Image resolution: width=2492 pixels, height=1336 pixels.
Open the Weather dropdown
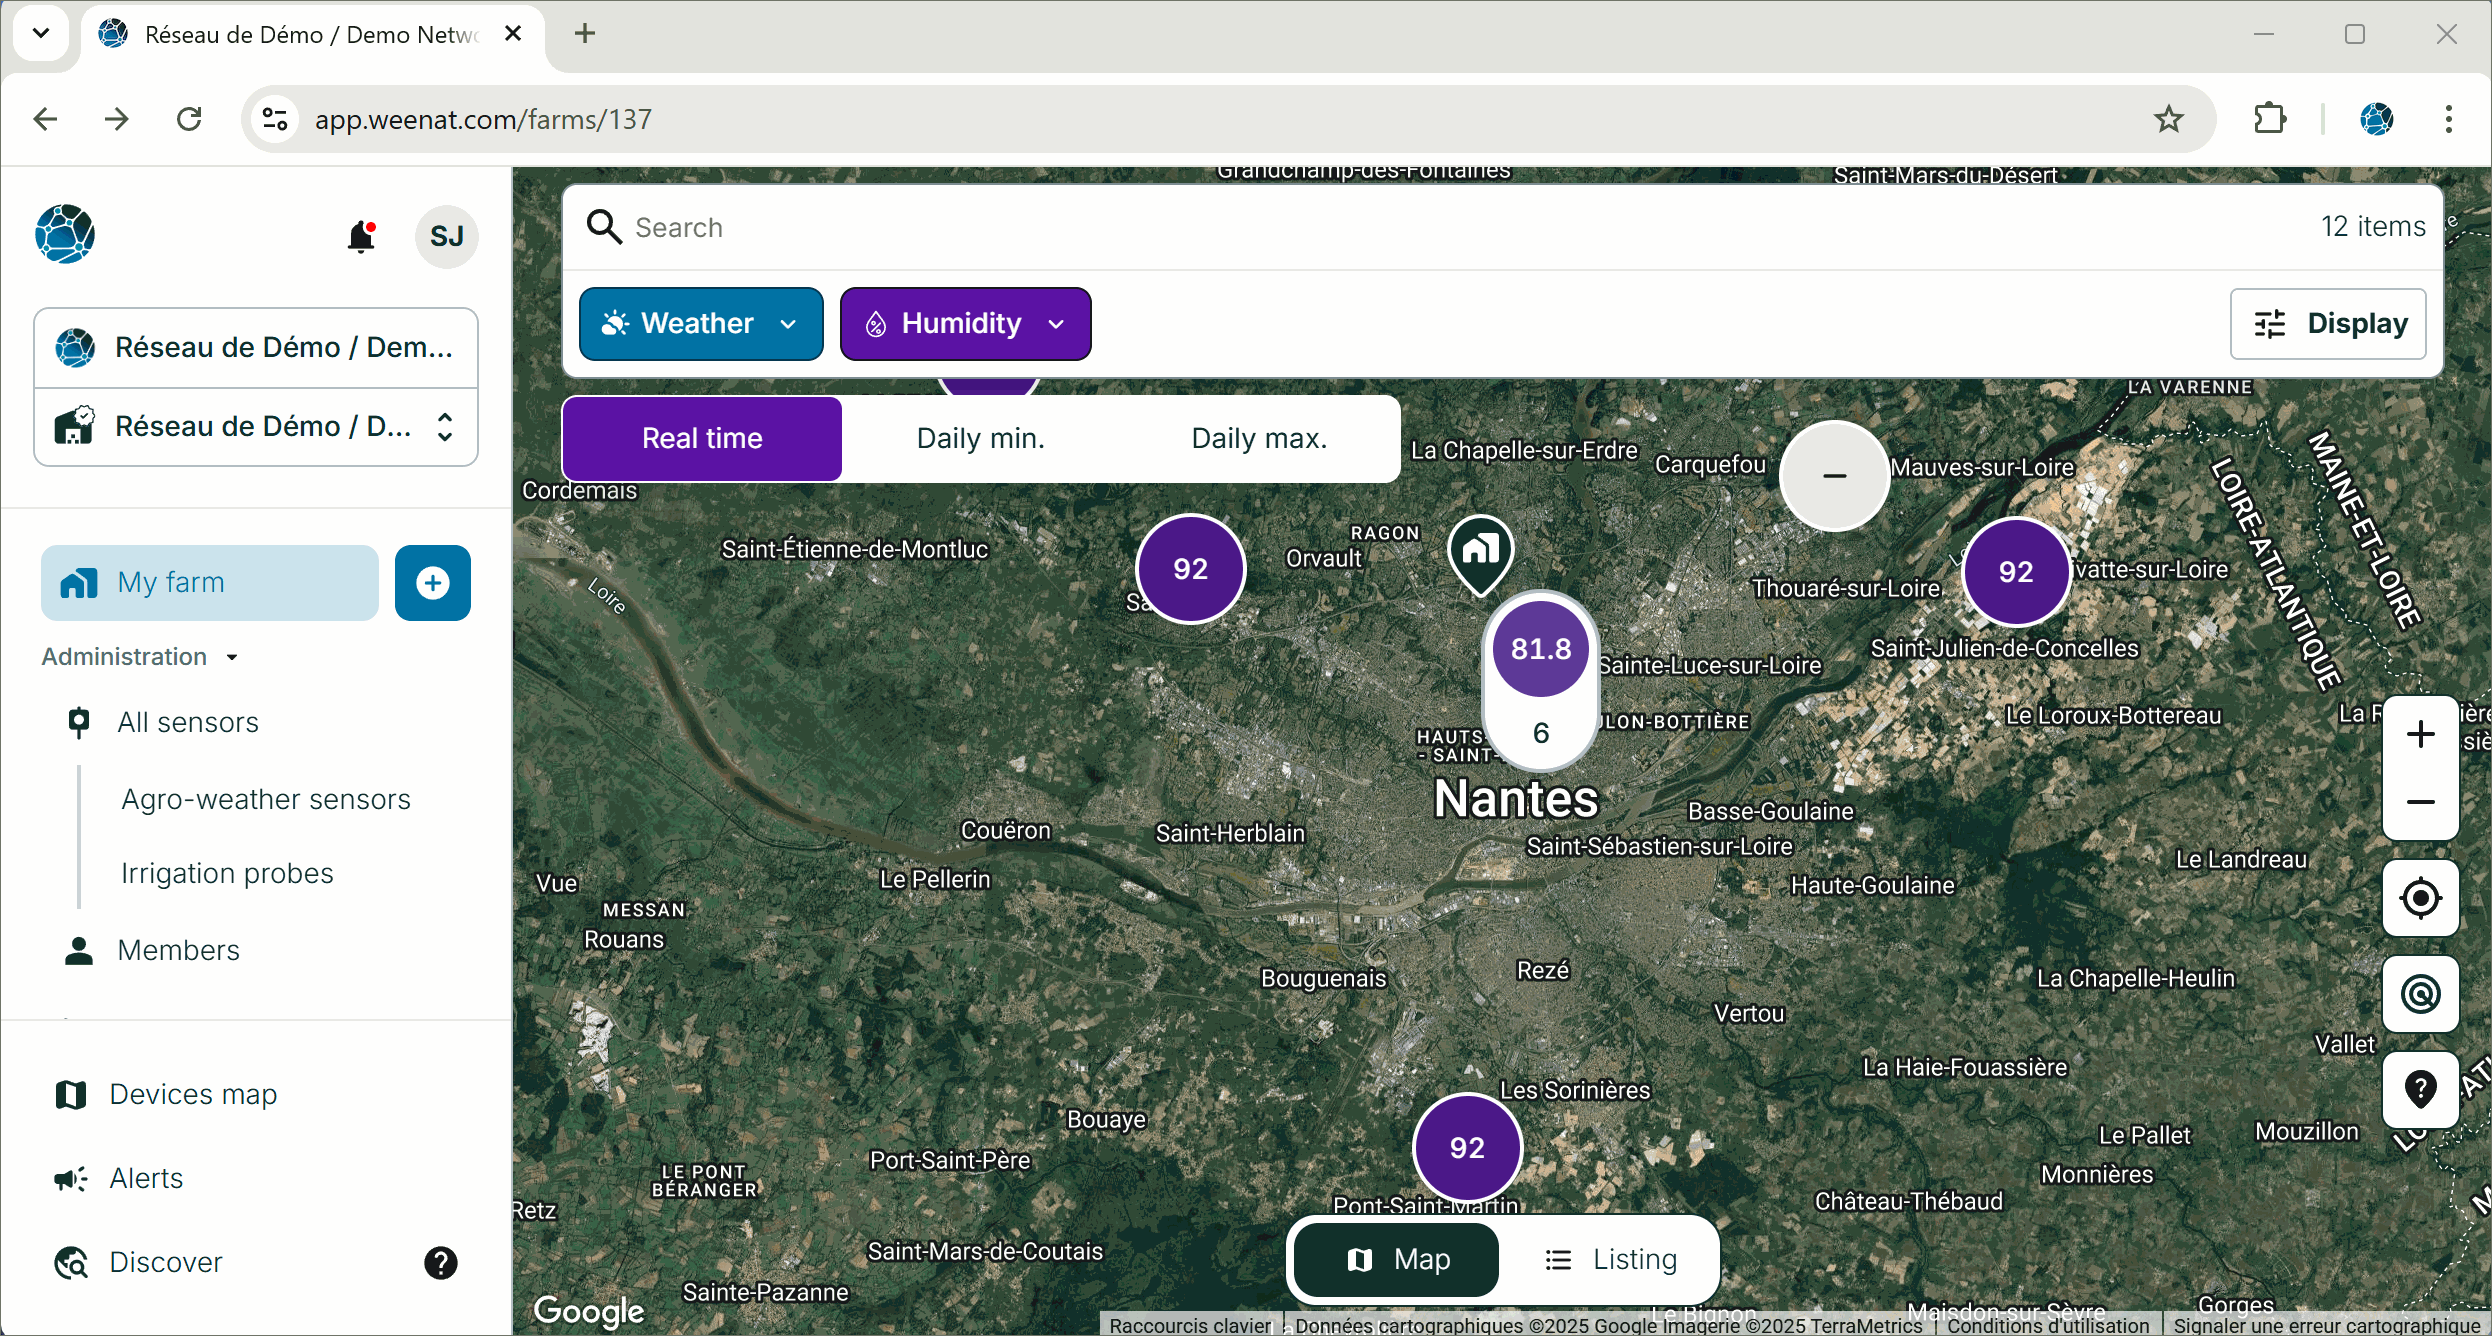tap(701, 324)
